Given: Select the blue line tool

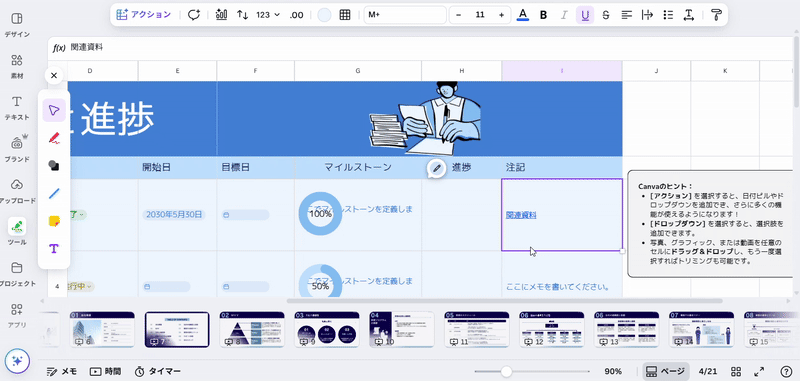Looking at the screenshot, I should click(x=54, y=193).
